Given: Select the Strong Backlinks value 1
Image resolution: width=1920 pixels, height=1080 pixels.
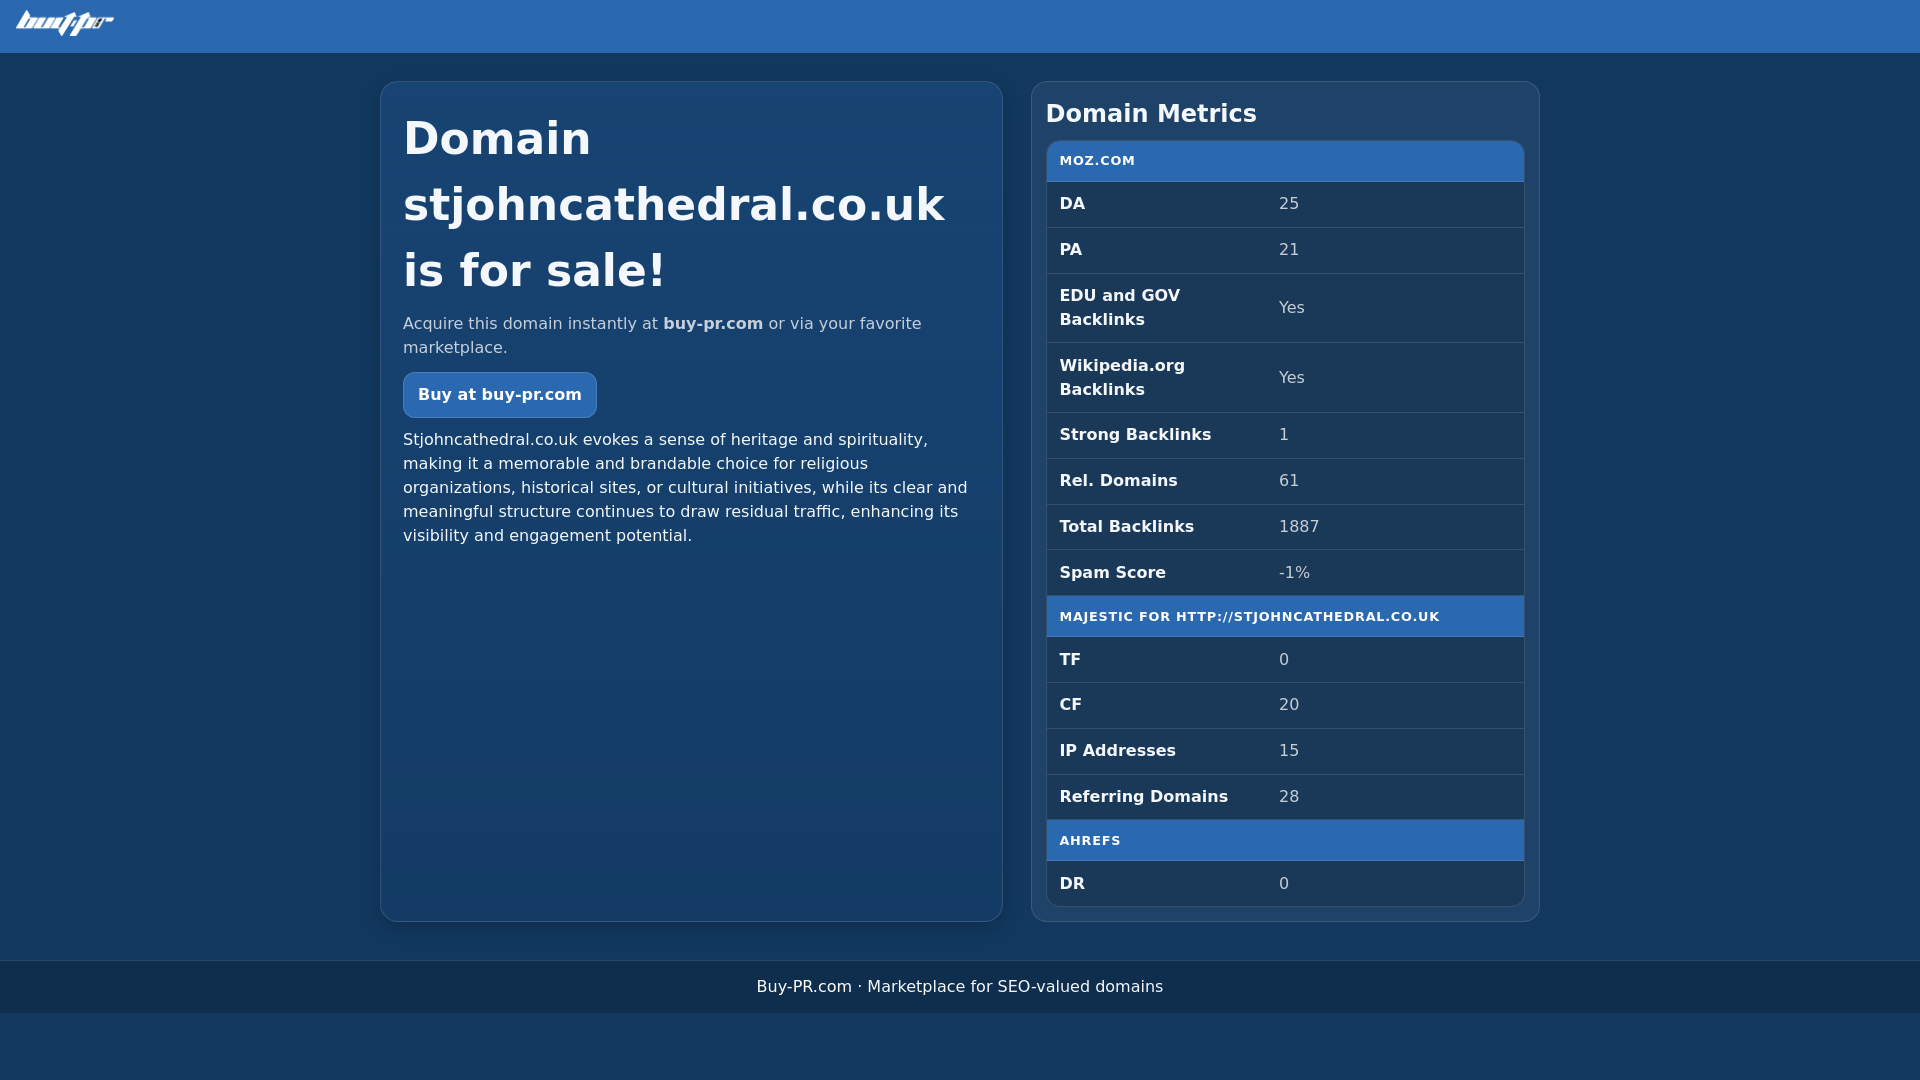Looking at the screenshot, I should pyautogui.click(x=1284, y=435).
